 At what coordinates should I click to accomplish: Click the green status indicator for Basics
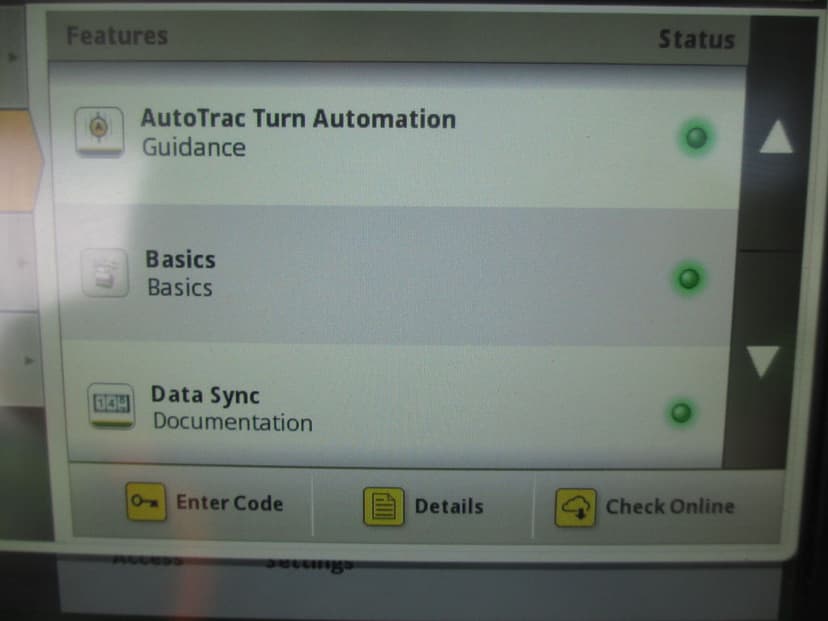click(689, 278)
